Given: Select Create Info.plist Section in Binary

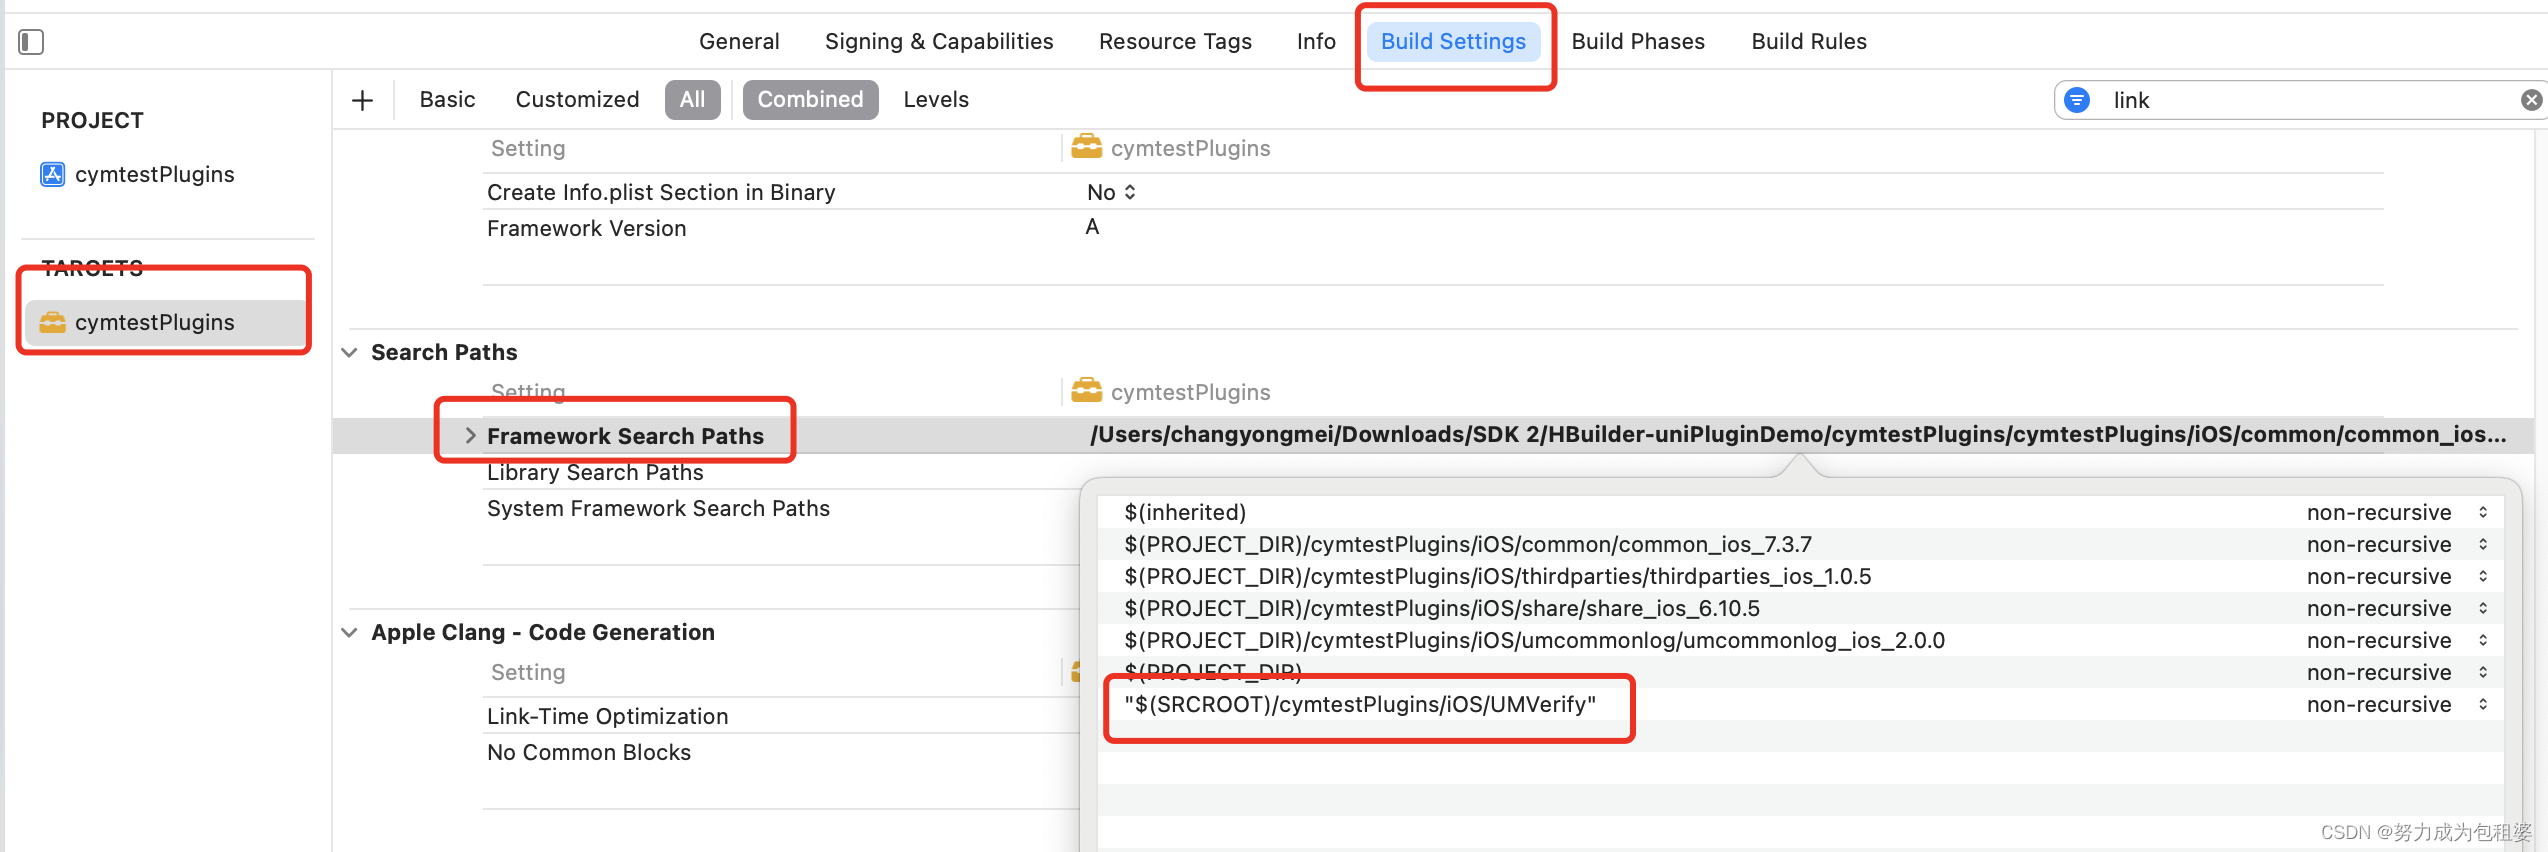Looking at the screenshot, I should (x=661, y=192).
